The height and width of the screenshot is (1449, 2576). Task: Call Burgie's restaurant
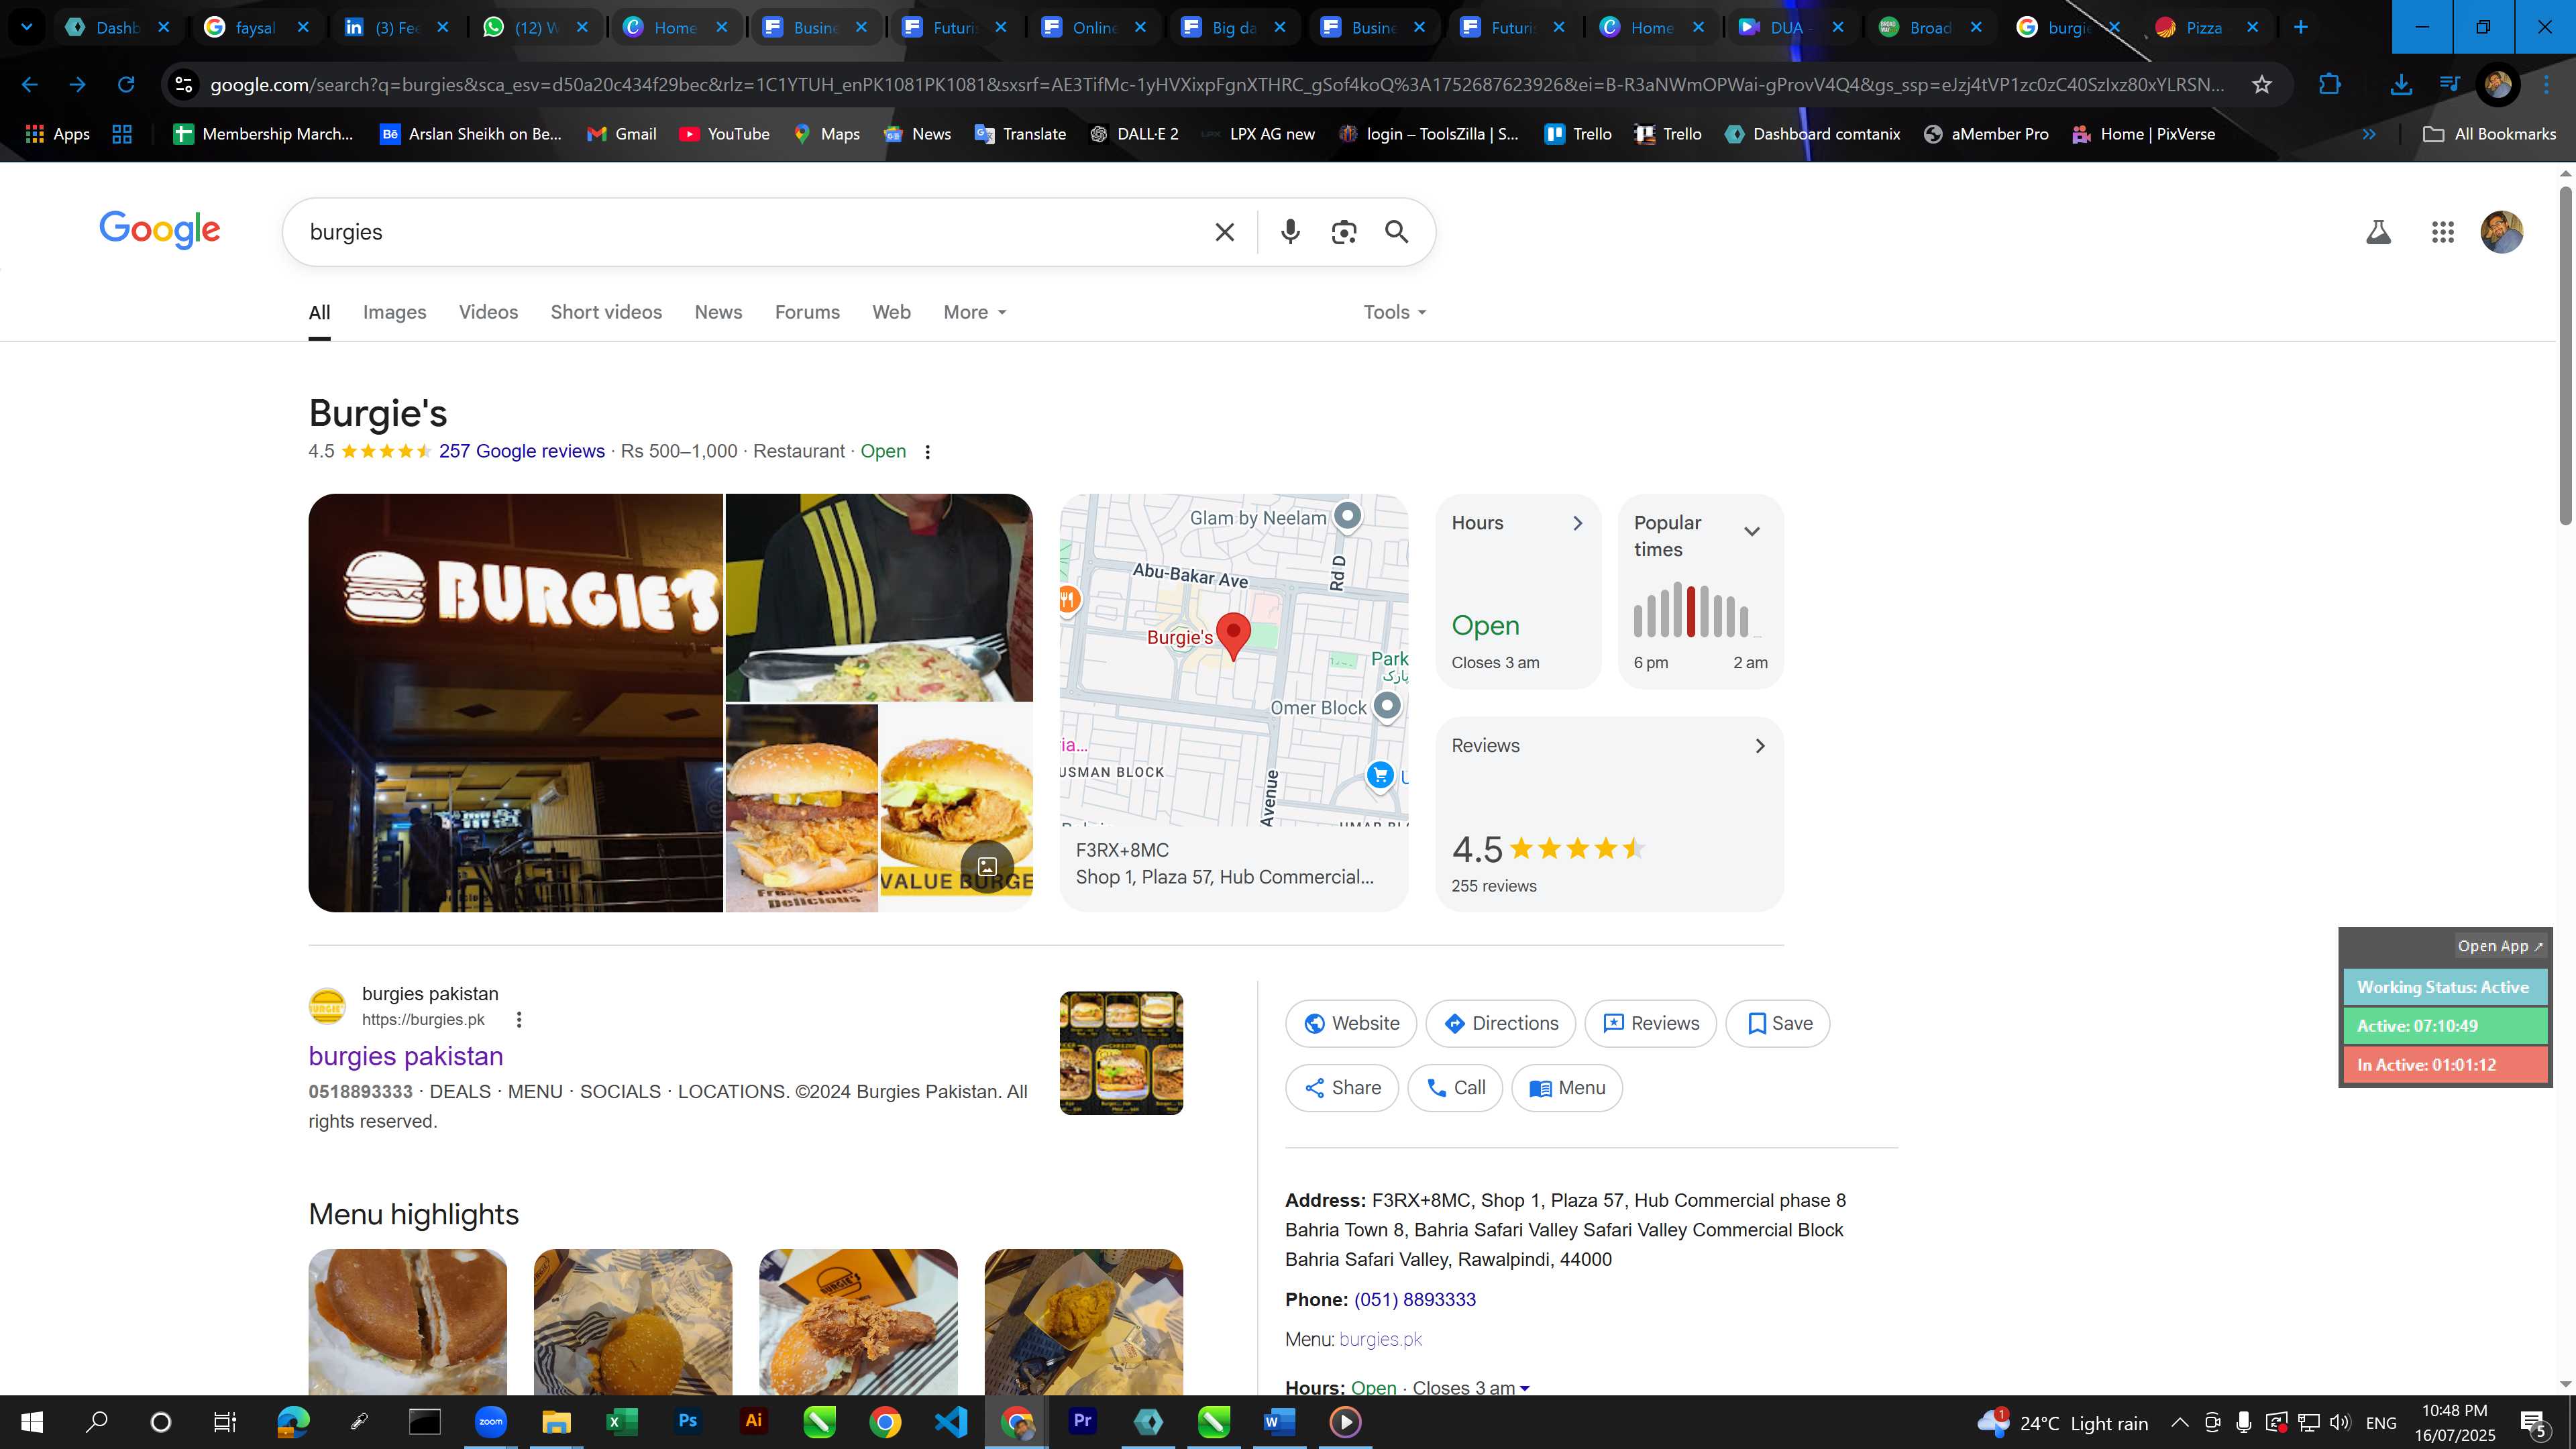[1455, 1088]
